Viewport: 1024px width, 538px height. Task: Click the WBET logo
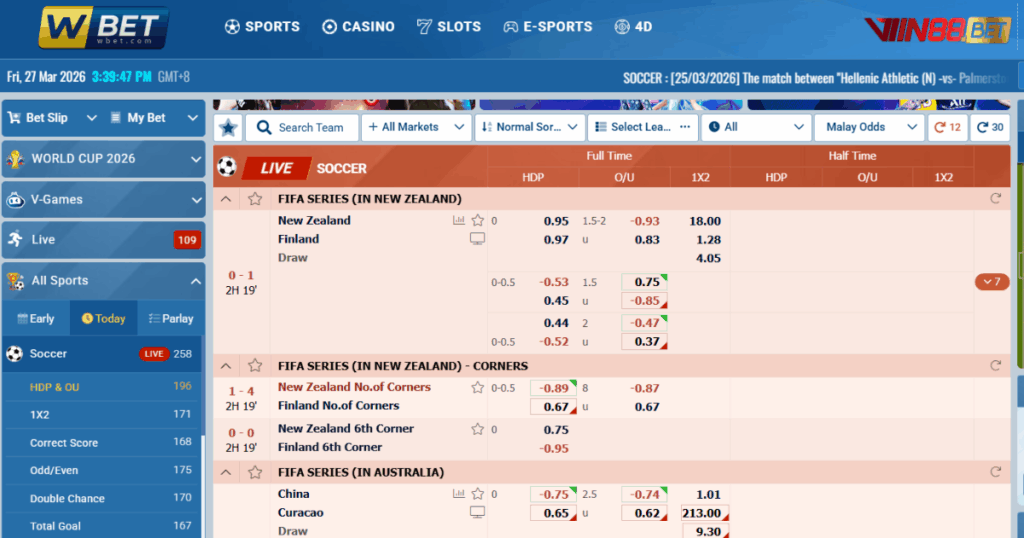103,27
